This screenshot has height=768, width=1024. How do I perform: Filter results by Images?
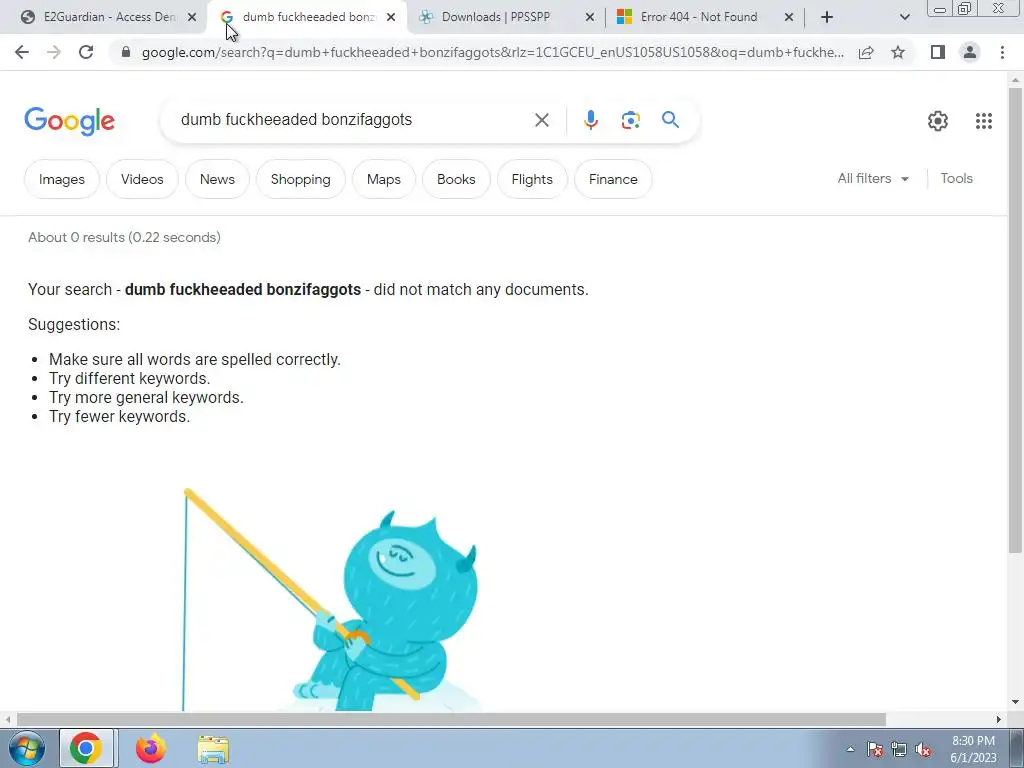62,179
